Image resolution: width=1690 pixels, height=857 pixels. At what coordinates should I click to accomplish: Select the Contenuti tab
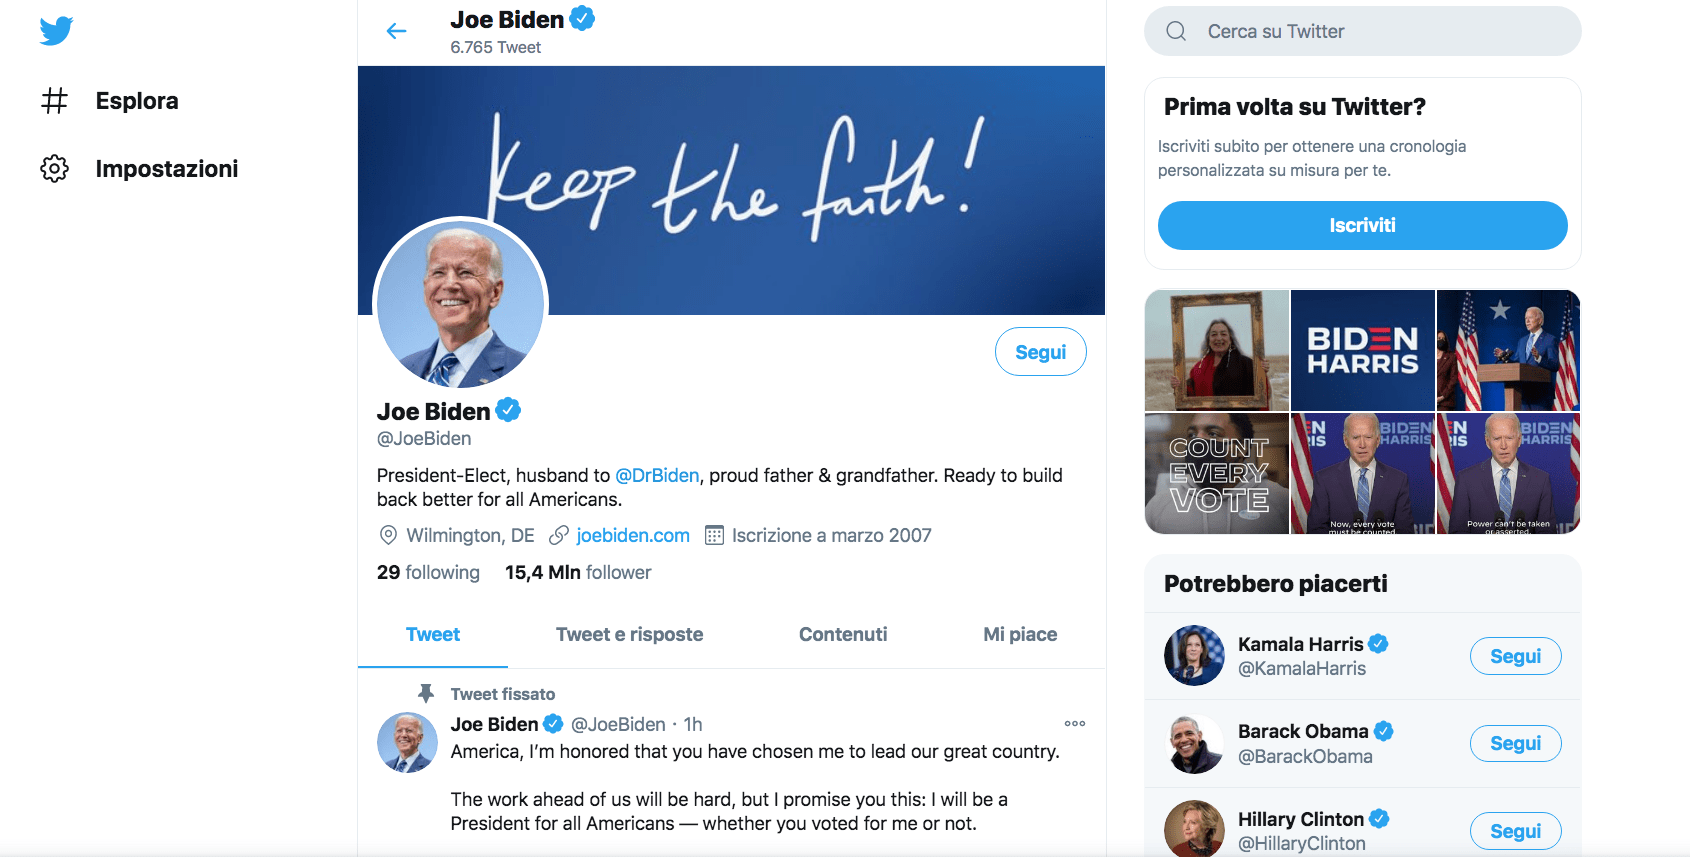[x=843, y=634]
